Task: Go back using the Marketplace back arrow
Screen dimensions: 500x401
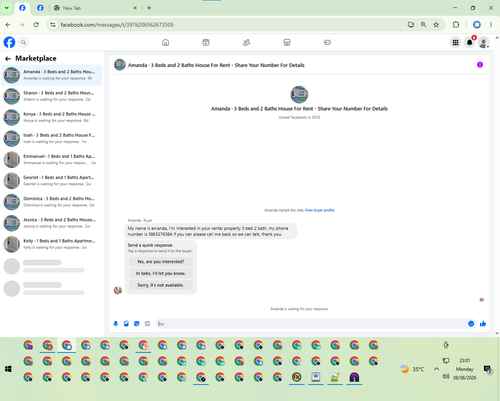Action: pos(8,59)
